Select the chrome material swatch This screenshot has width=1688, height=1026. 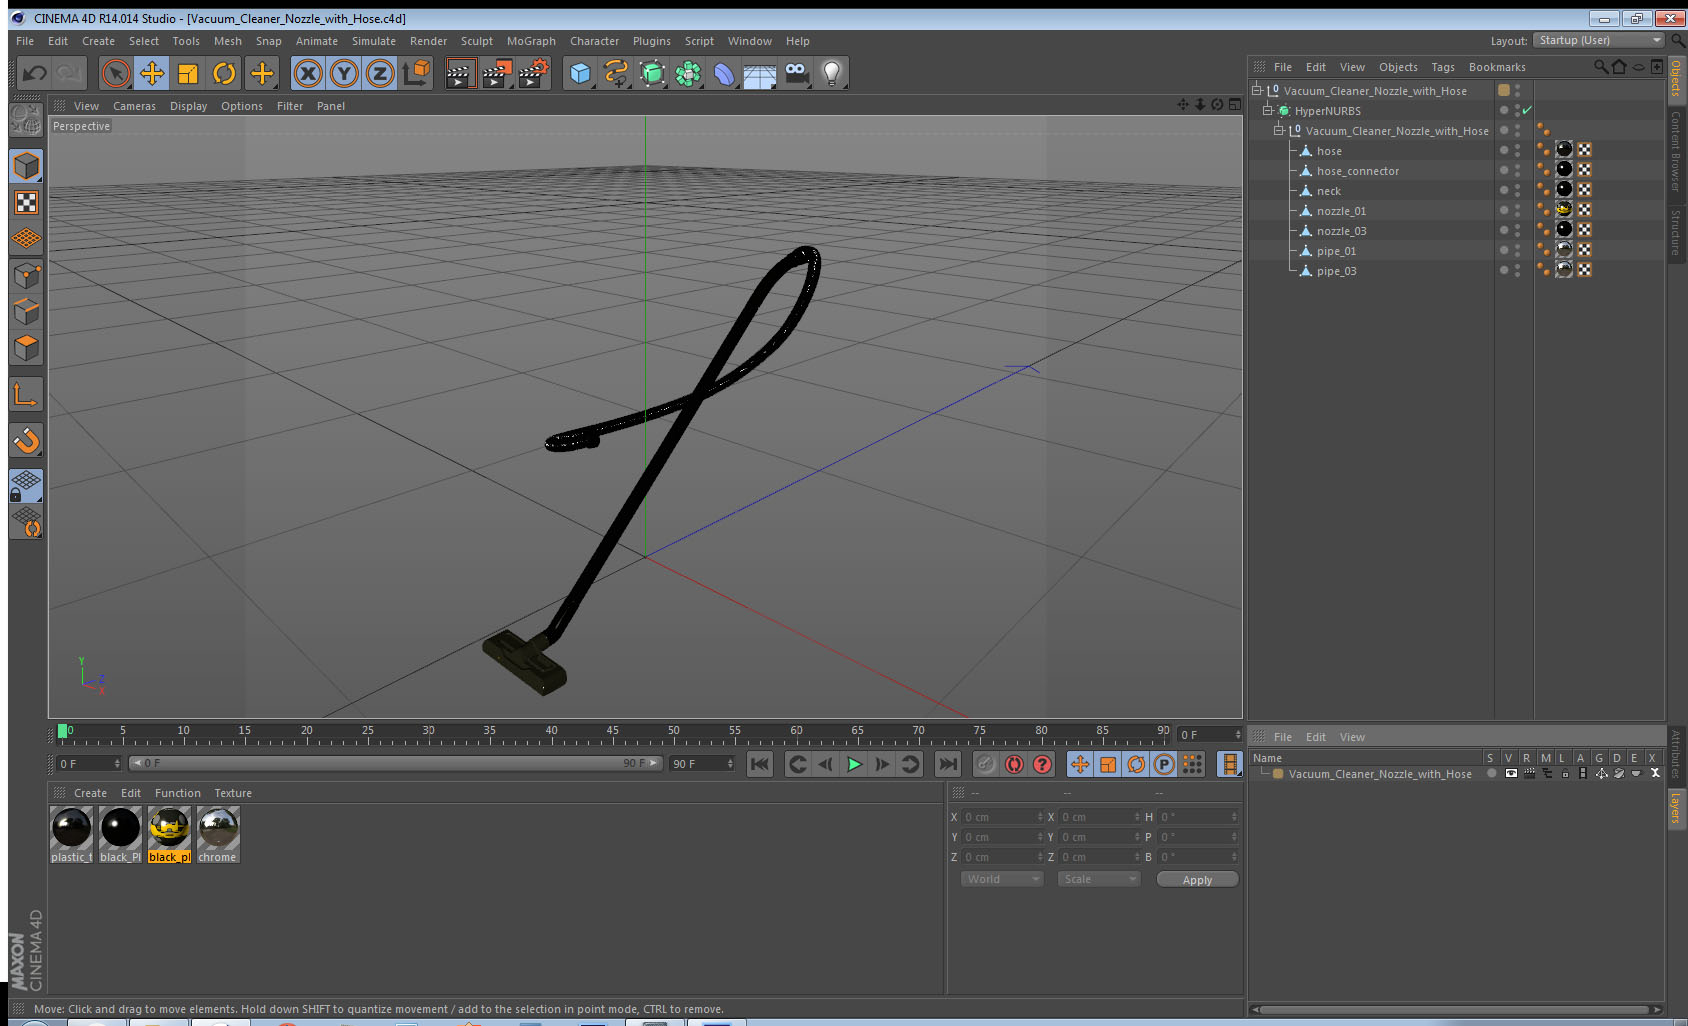click(x=217, y=834)
